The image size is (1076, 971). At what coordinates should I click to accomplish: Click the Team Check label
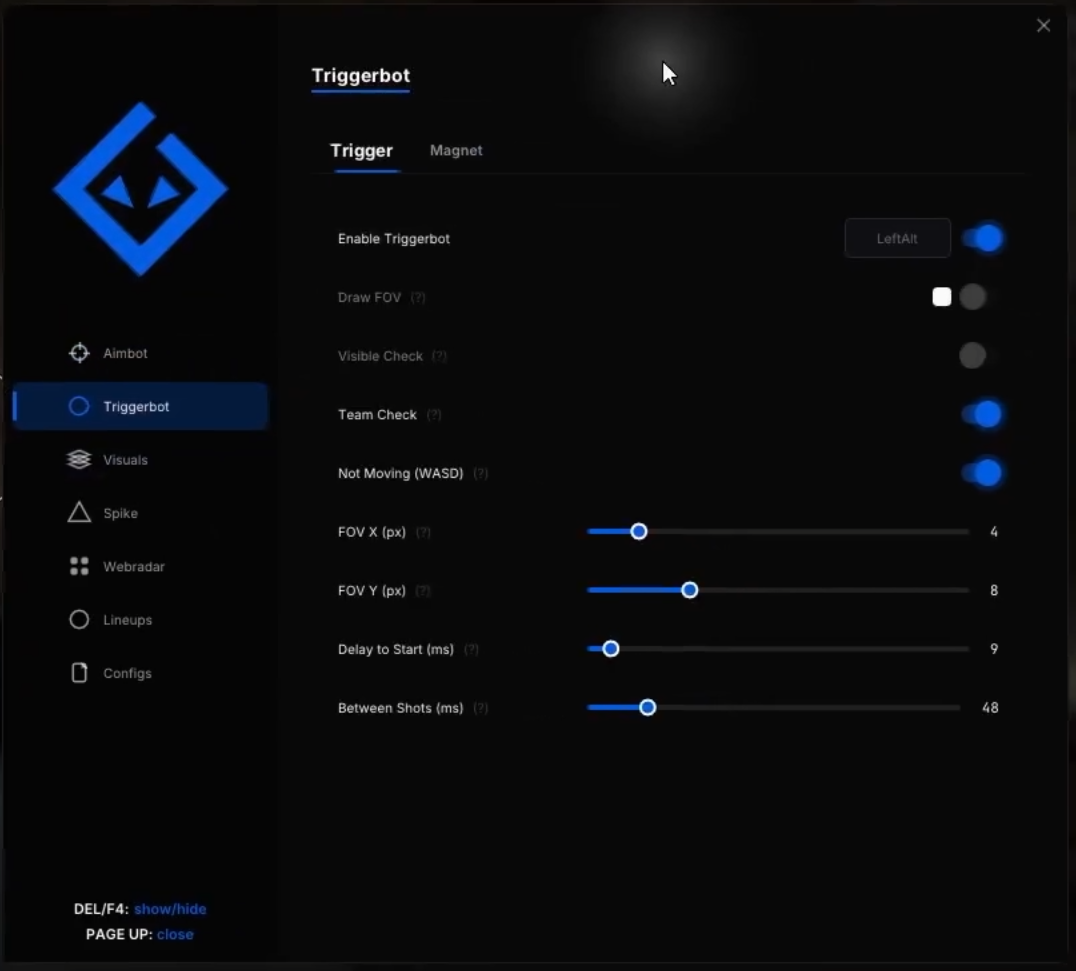377,414
